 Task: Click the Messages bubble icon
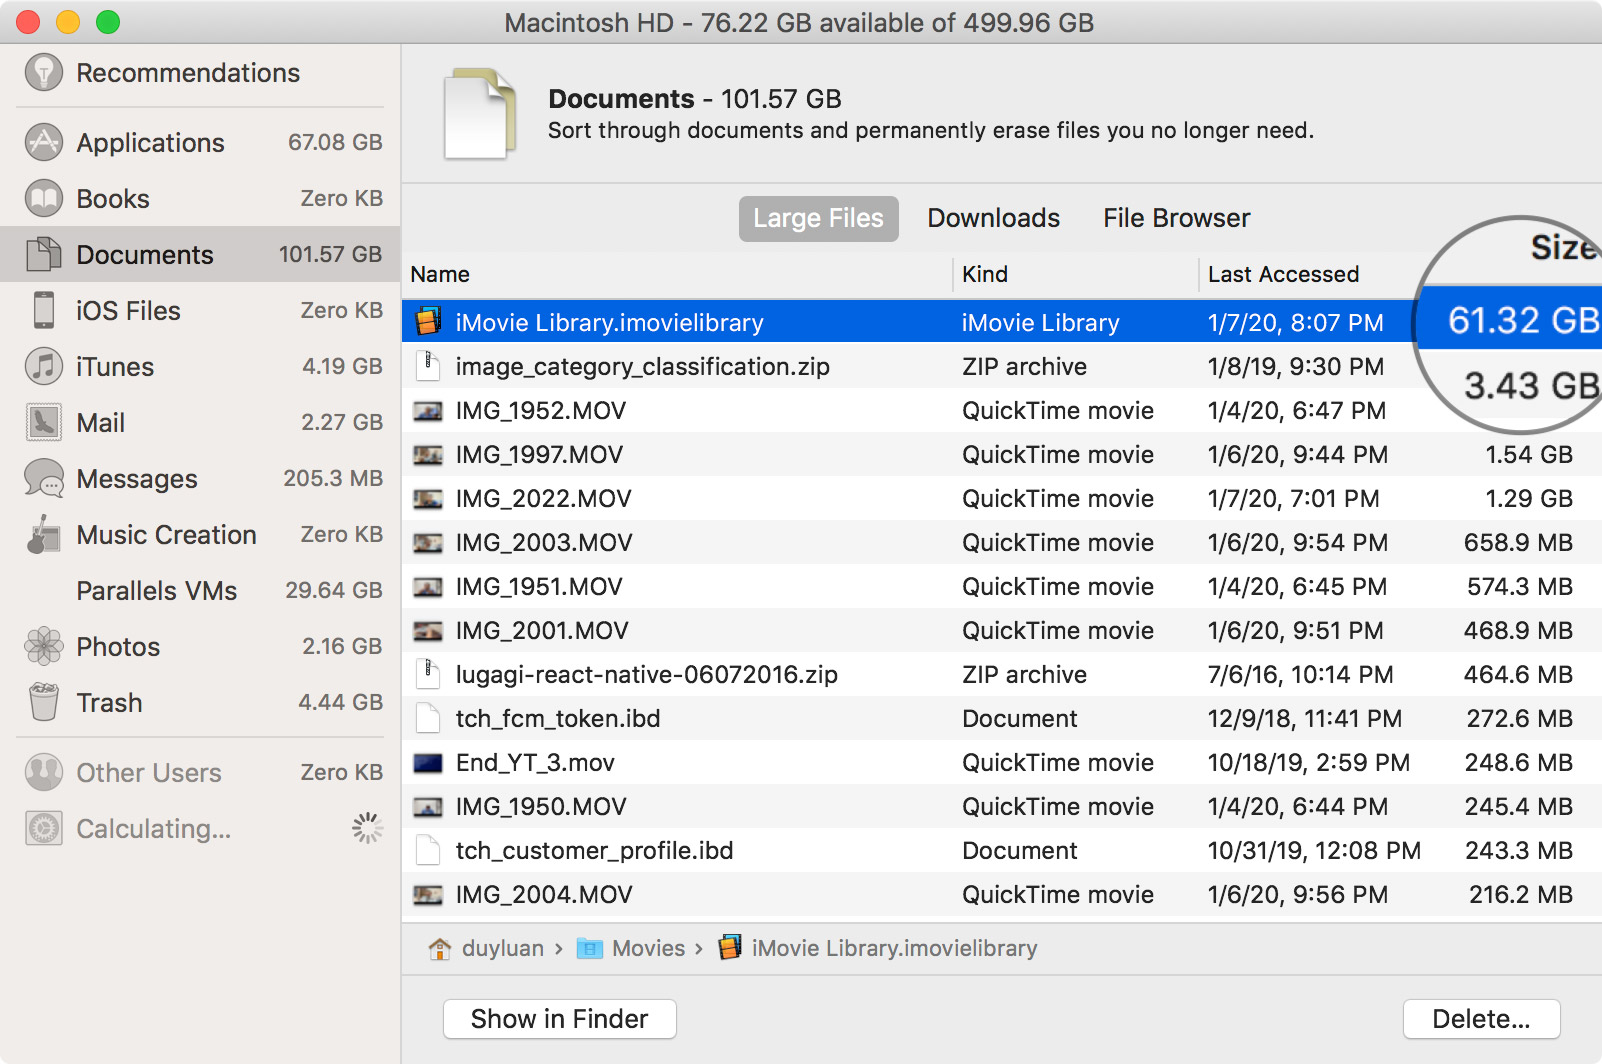(44, 478)
